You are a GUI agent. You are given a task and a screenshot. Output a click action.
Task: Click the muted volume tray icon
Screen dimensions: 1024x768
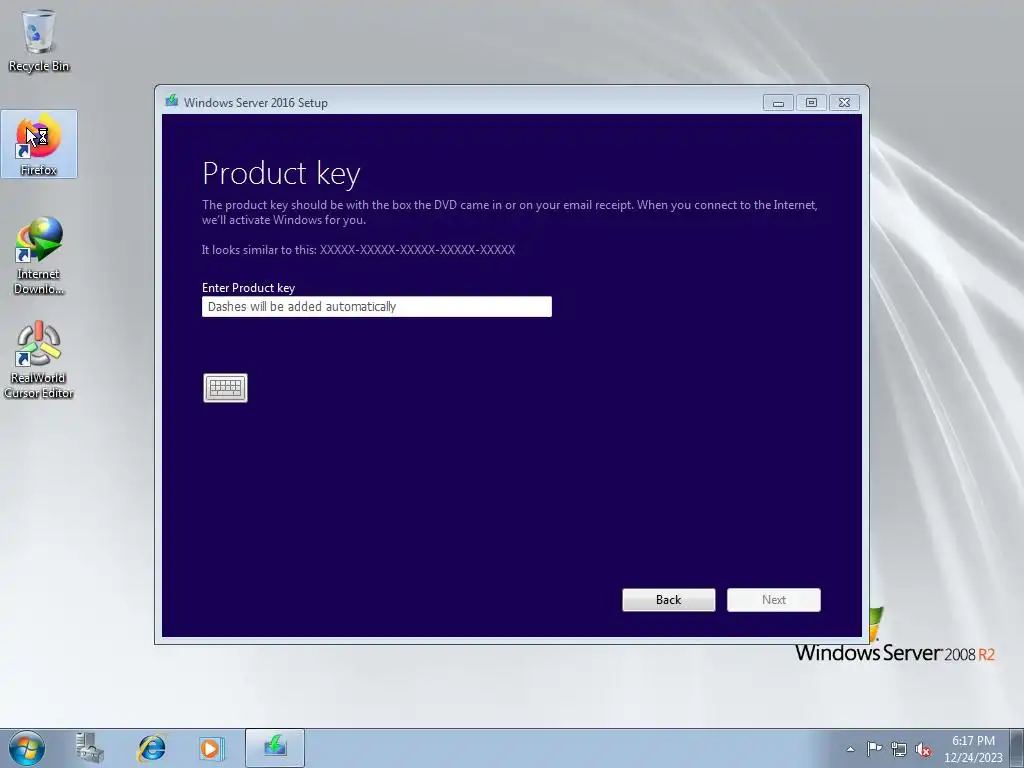(923, 749)
